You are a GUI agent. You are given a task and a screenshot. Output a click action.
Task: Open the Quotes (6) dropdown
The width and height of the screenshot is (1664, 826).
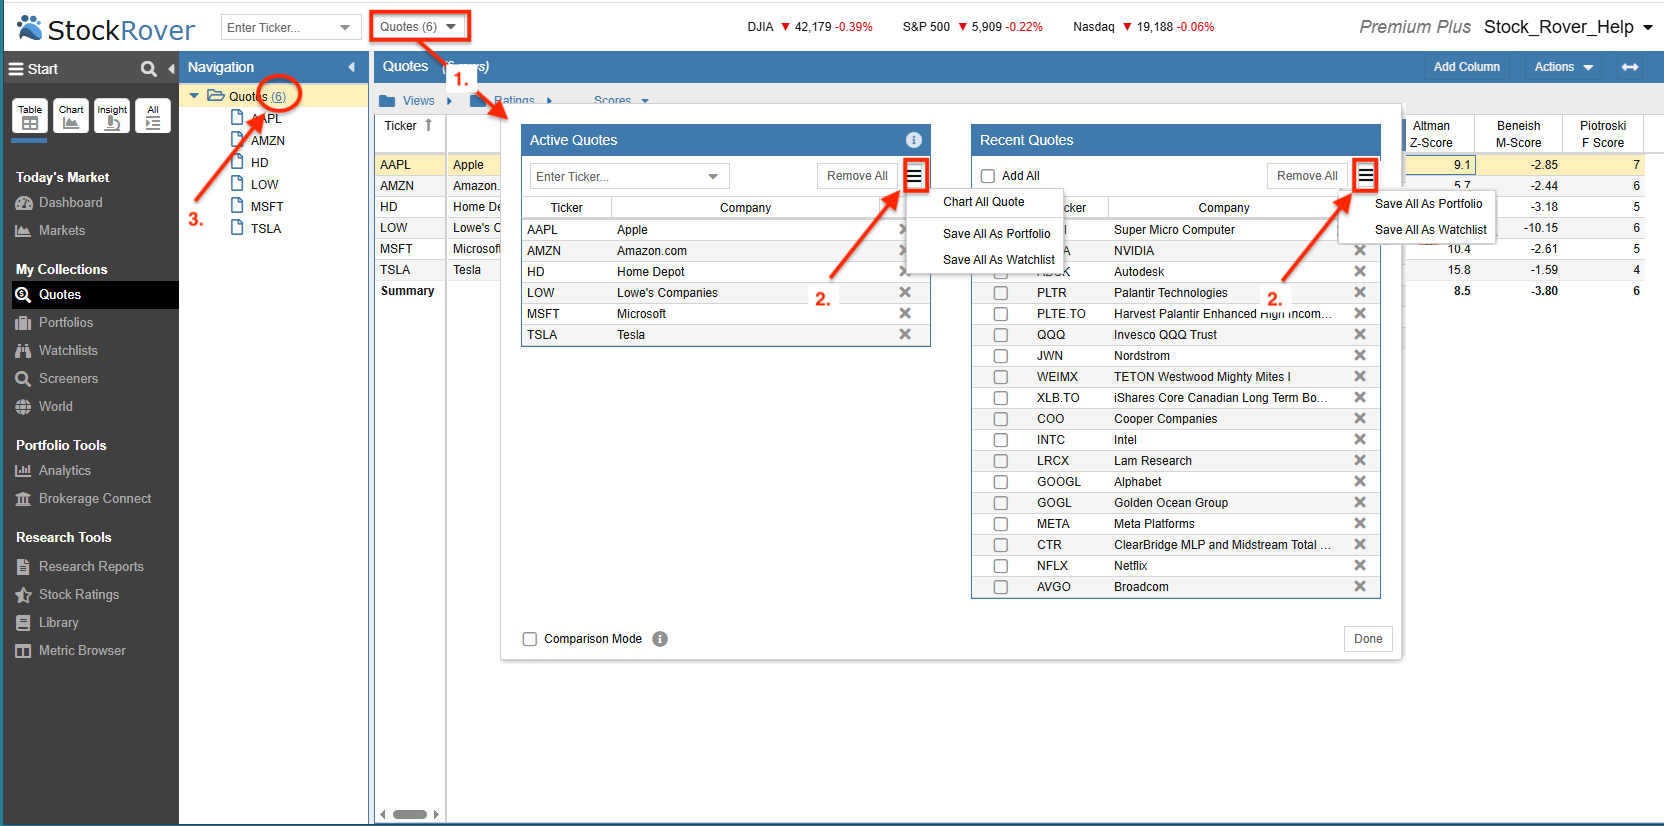coord(419,27)
